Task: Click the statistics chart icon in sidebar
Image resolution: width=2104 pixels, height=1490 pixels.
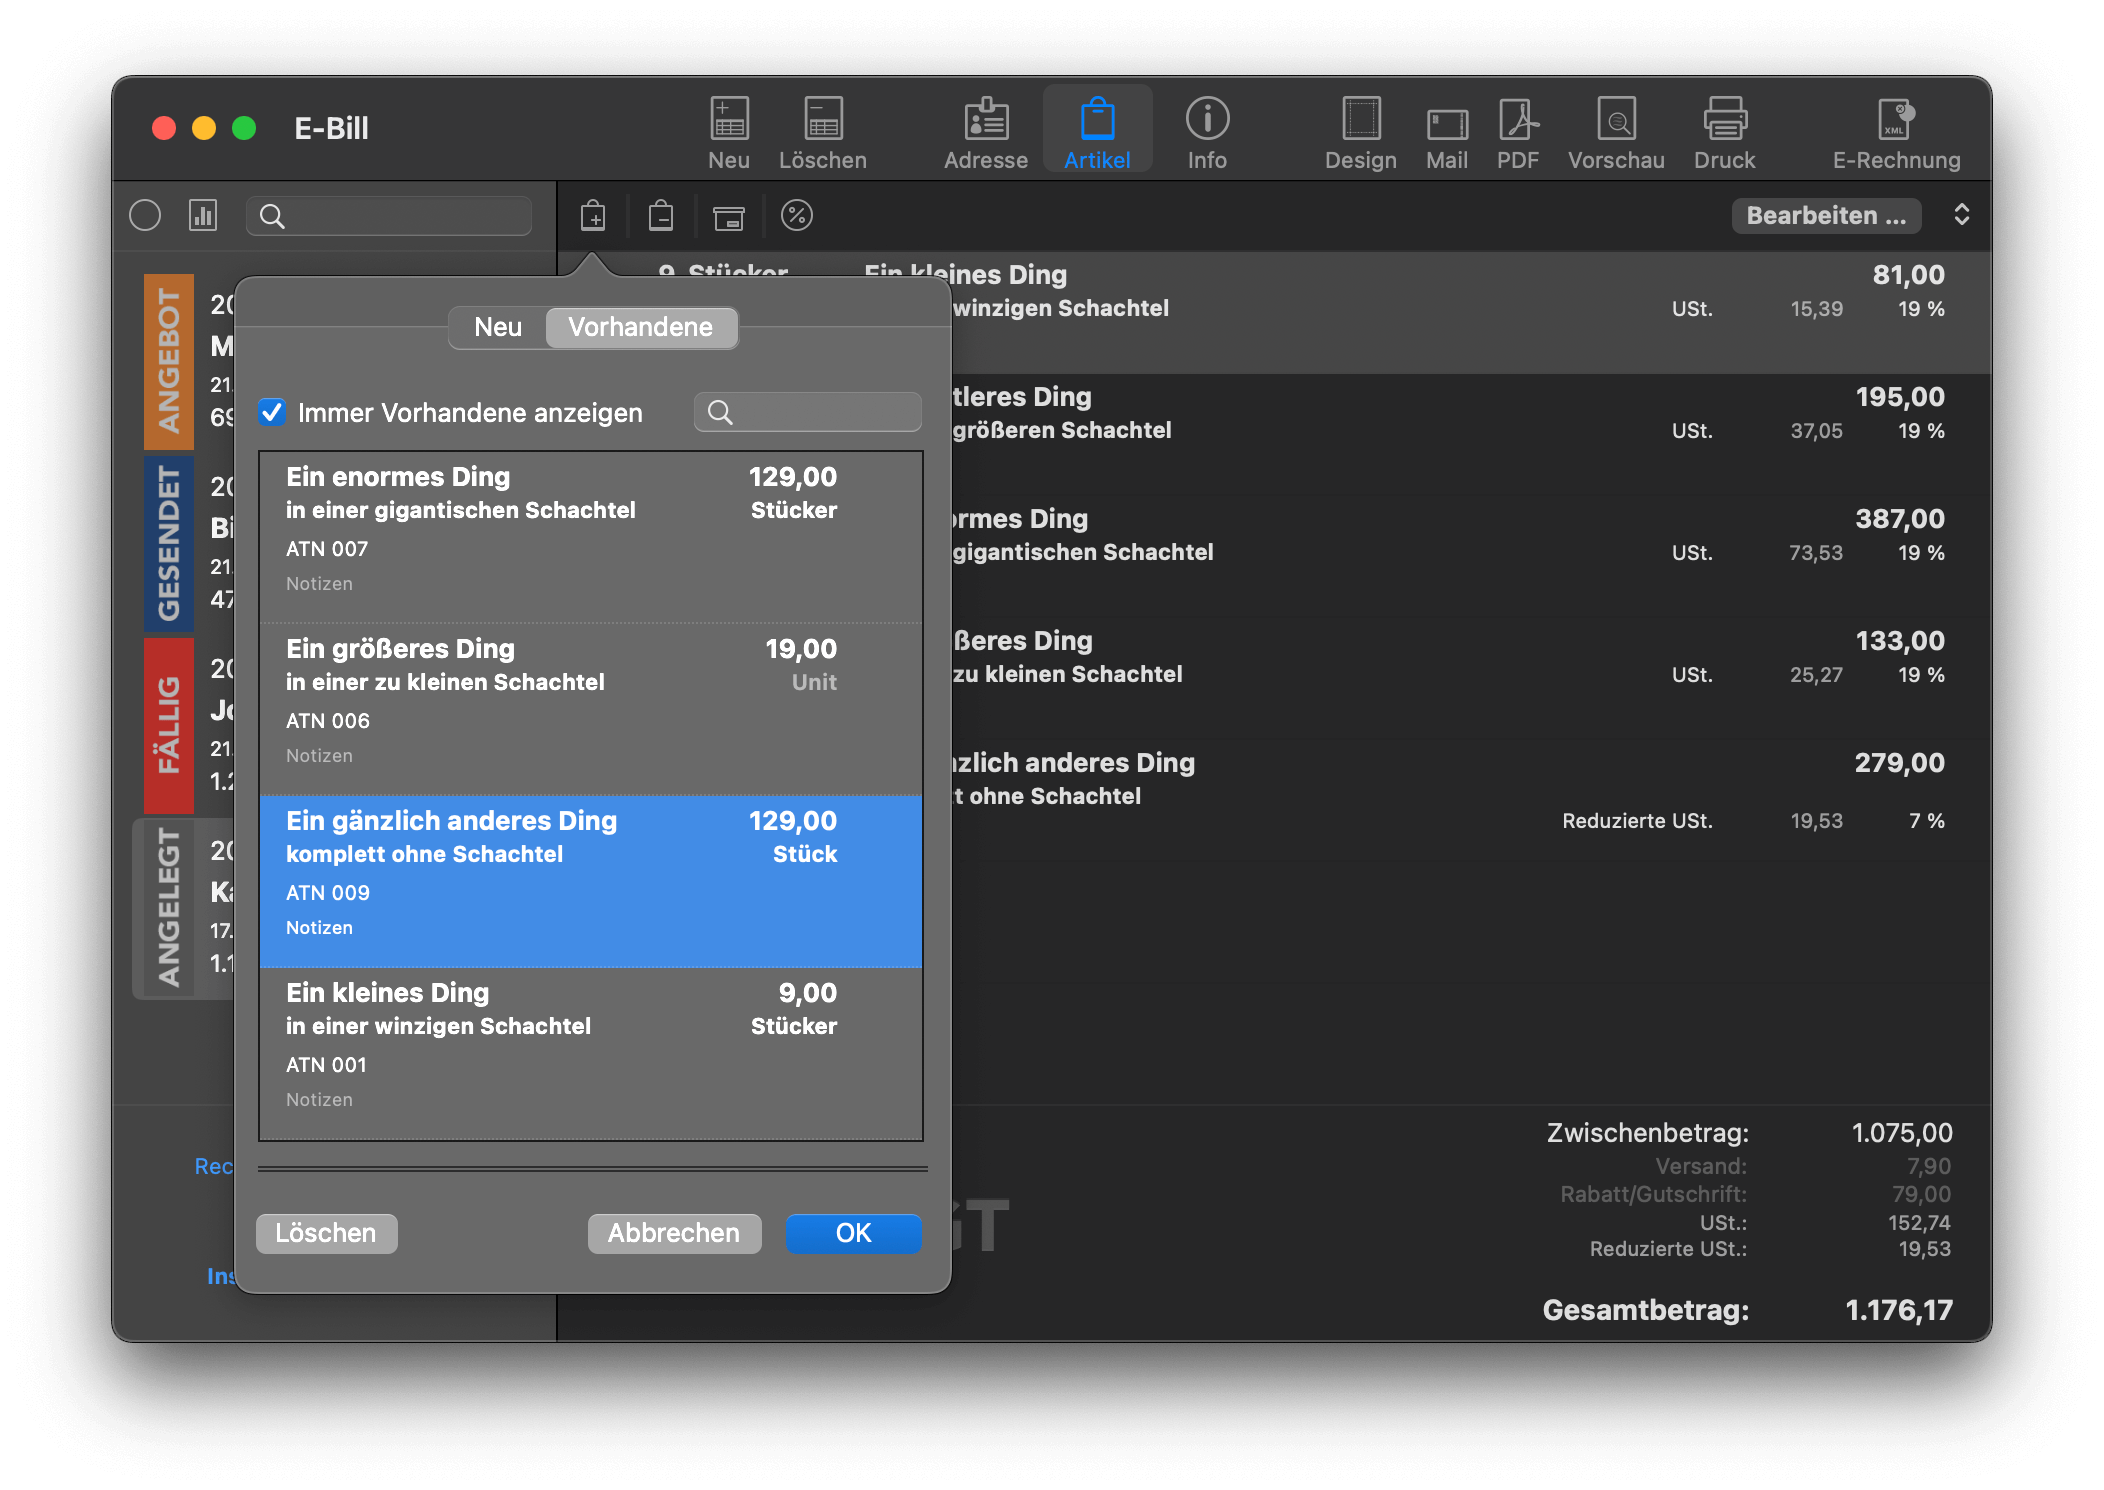Action: point(203,215)
